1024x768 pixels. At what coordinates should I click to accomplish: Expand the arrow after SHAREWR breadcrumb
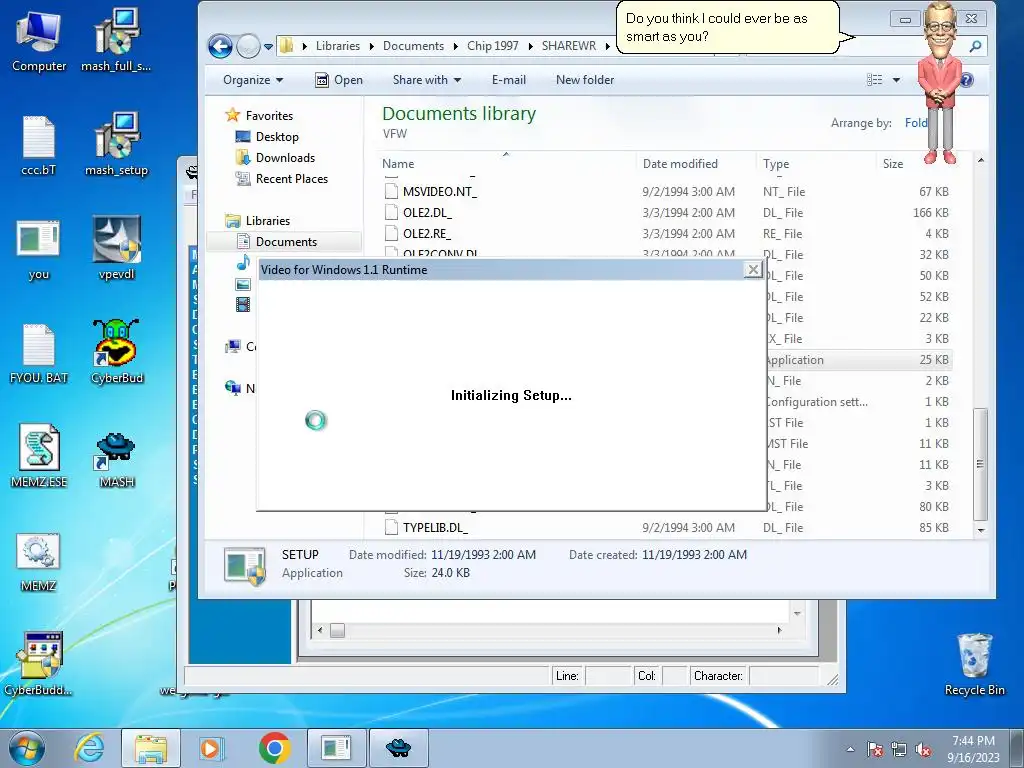tap(607, 46)
